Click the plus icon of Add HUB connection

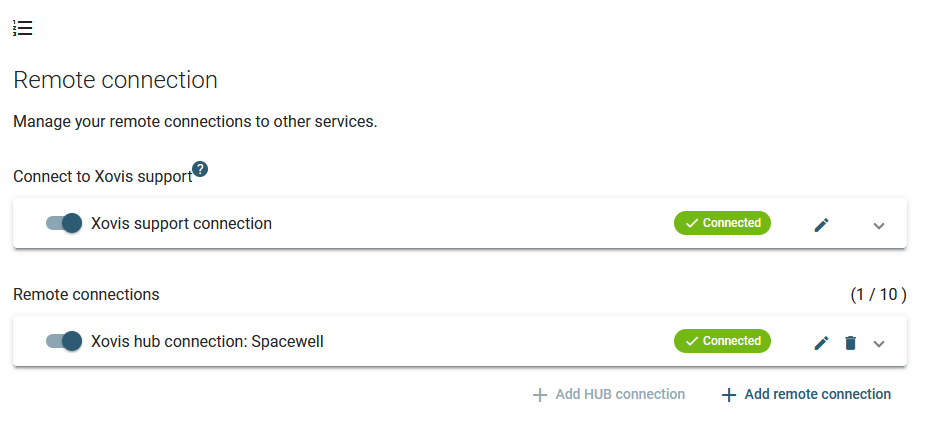(540, 395)
